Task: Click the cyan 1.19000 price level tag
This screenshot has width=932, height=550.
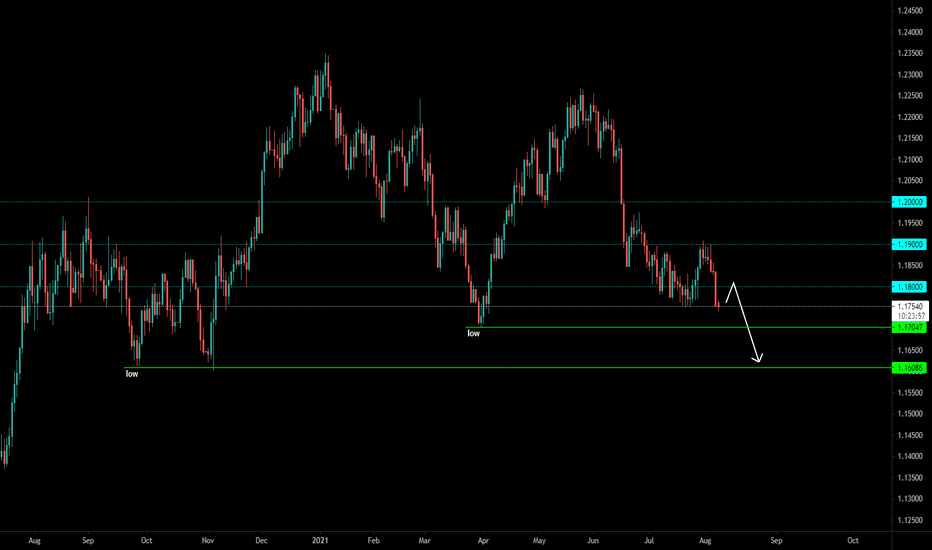Action: [909, 244]
